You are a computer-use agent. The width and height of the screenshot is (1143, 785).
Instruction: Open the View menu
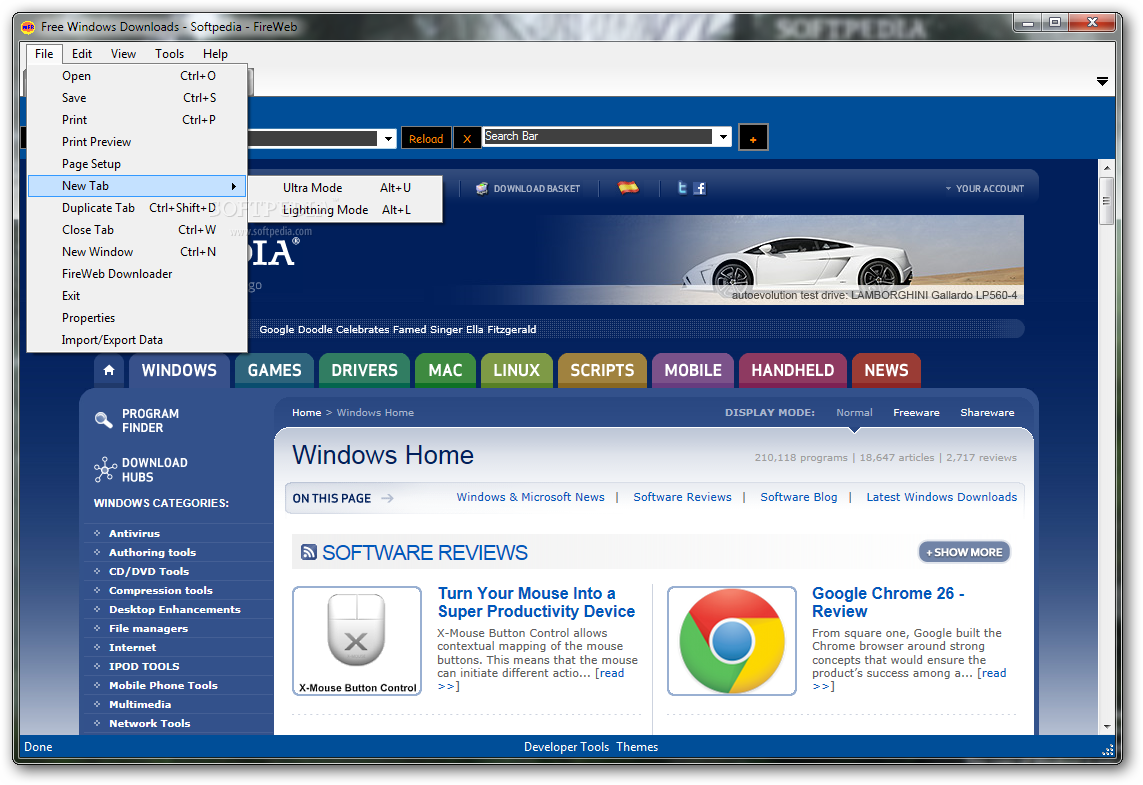click(123, 53)
